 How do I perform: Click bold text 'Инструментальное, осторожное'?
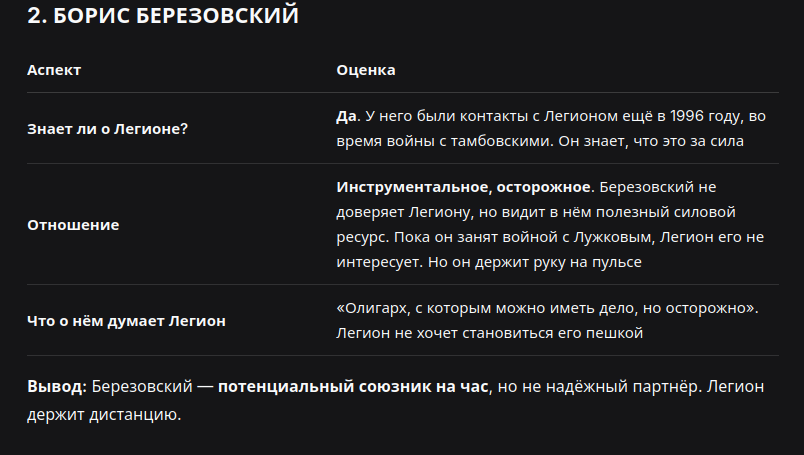(463, 187)
